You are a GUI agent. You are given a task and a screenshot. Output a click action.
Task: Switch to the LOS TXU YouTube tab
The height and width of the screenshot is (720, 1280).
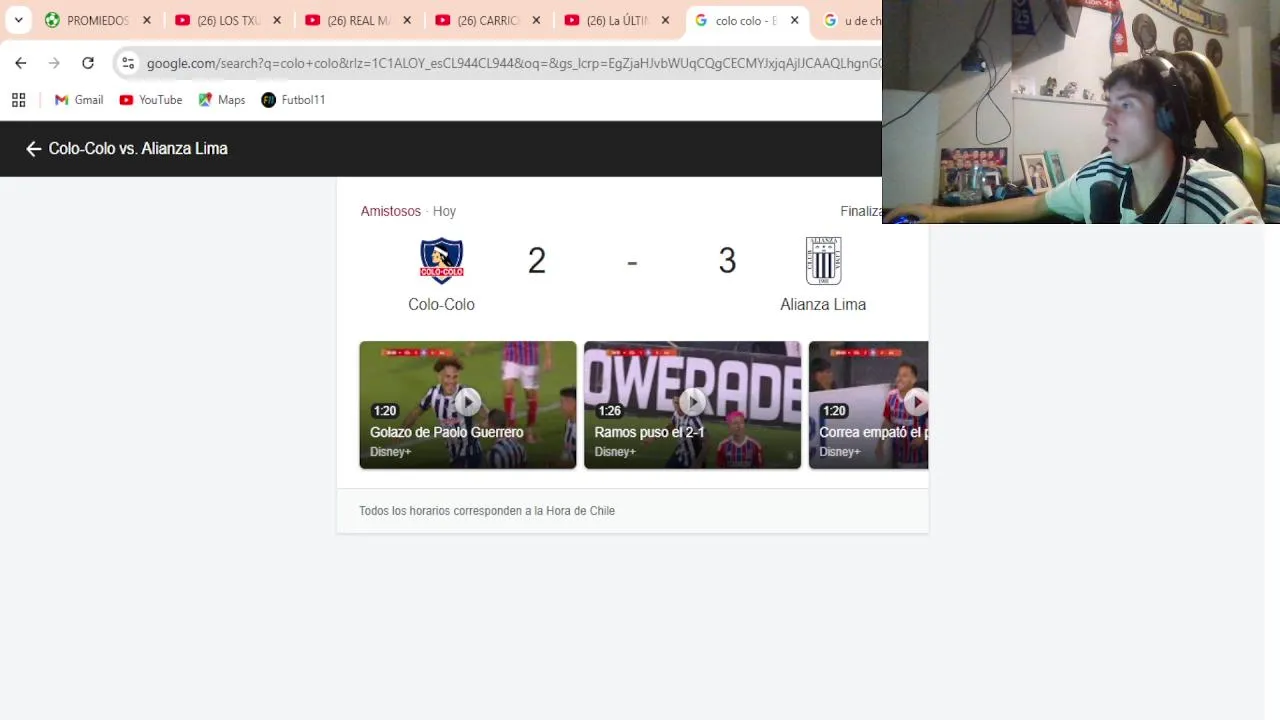[228, 20]
